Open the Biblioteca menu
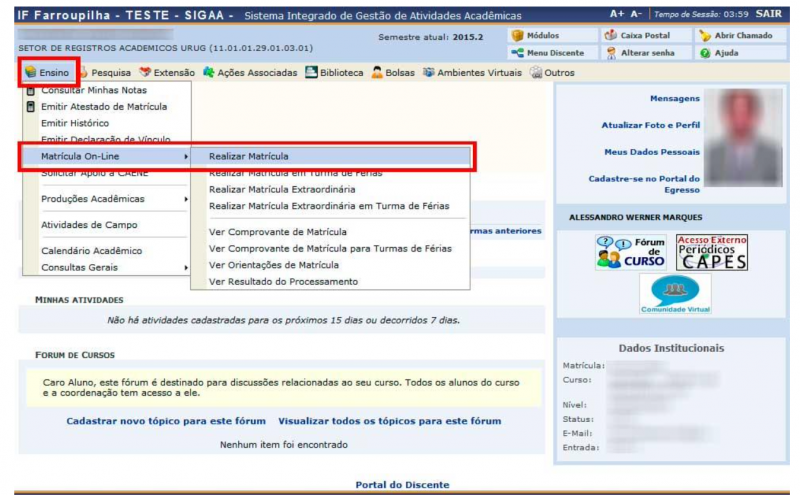The width and height of the screenshot is (800, 495). (334, 73)
